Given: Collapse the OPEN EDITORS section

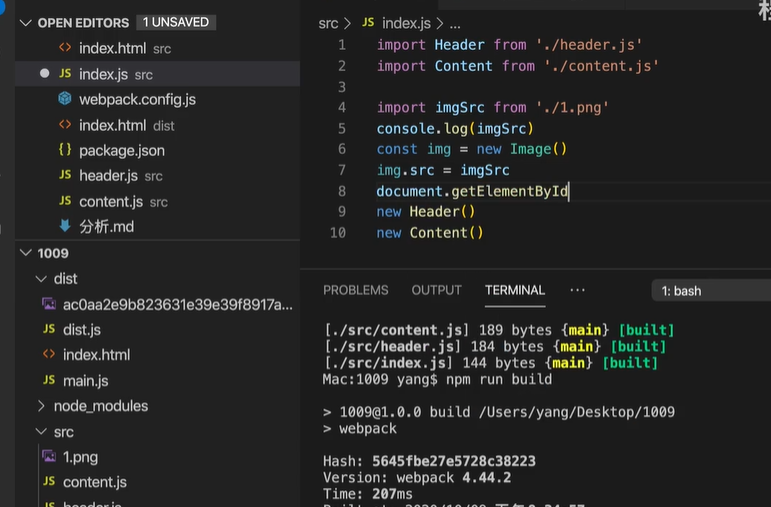Looking at the screenshot, I should point(26,23).
